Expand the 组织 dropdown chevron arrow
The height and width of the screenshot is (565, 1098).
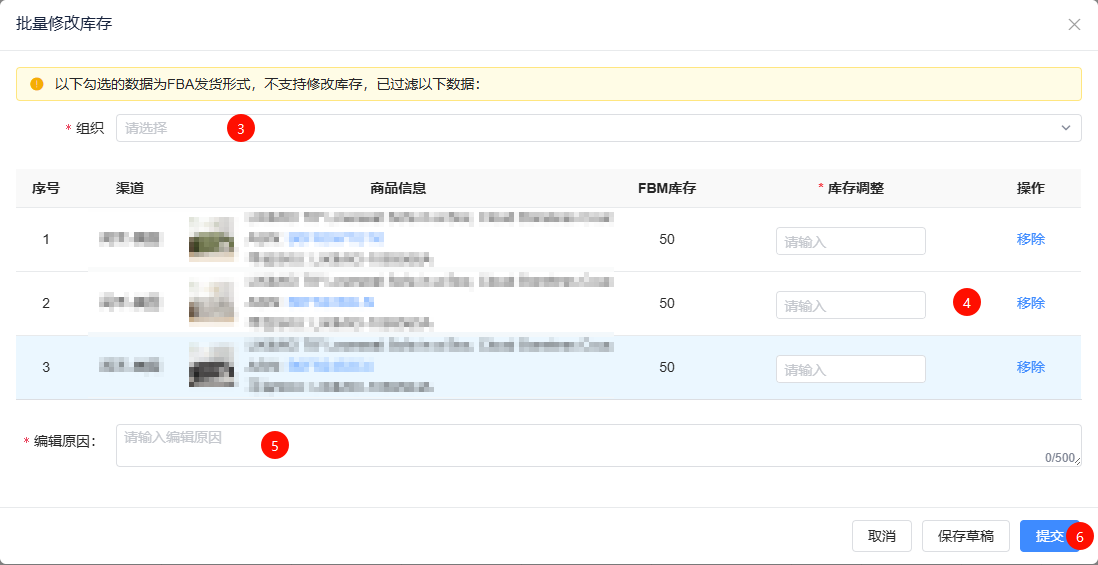[x=1066, y=128]
